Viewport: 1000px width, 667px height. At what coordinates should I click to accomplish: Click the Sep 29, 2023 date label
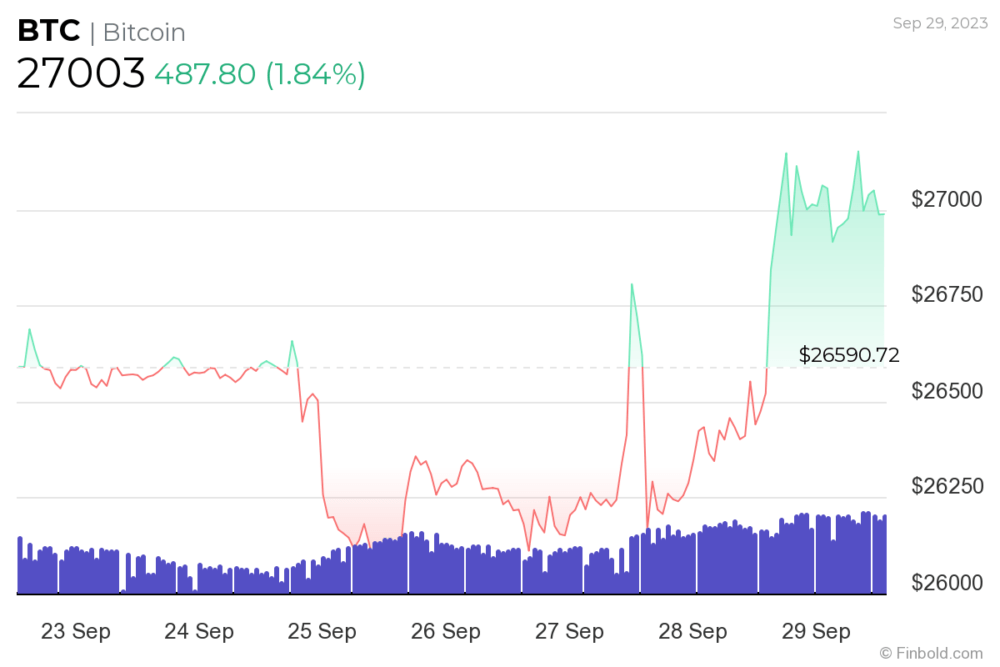point(940,24)
